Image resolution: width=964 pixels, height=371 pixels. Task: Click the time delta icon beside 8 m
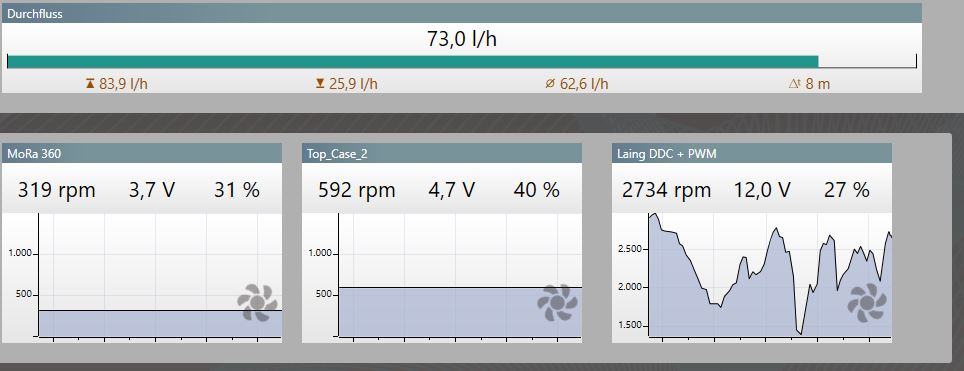[x=794, y=84]
